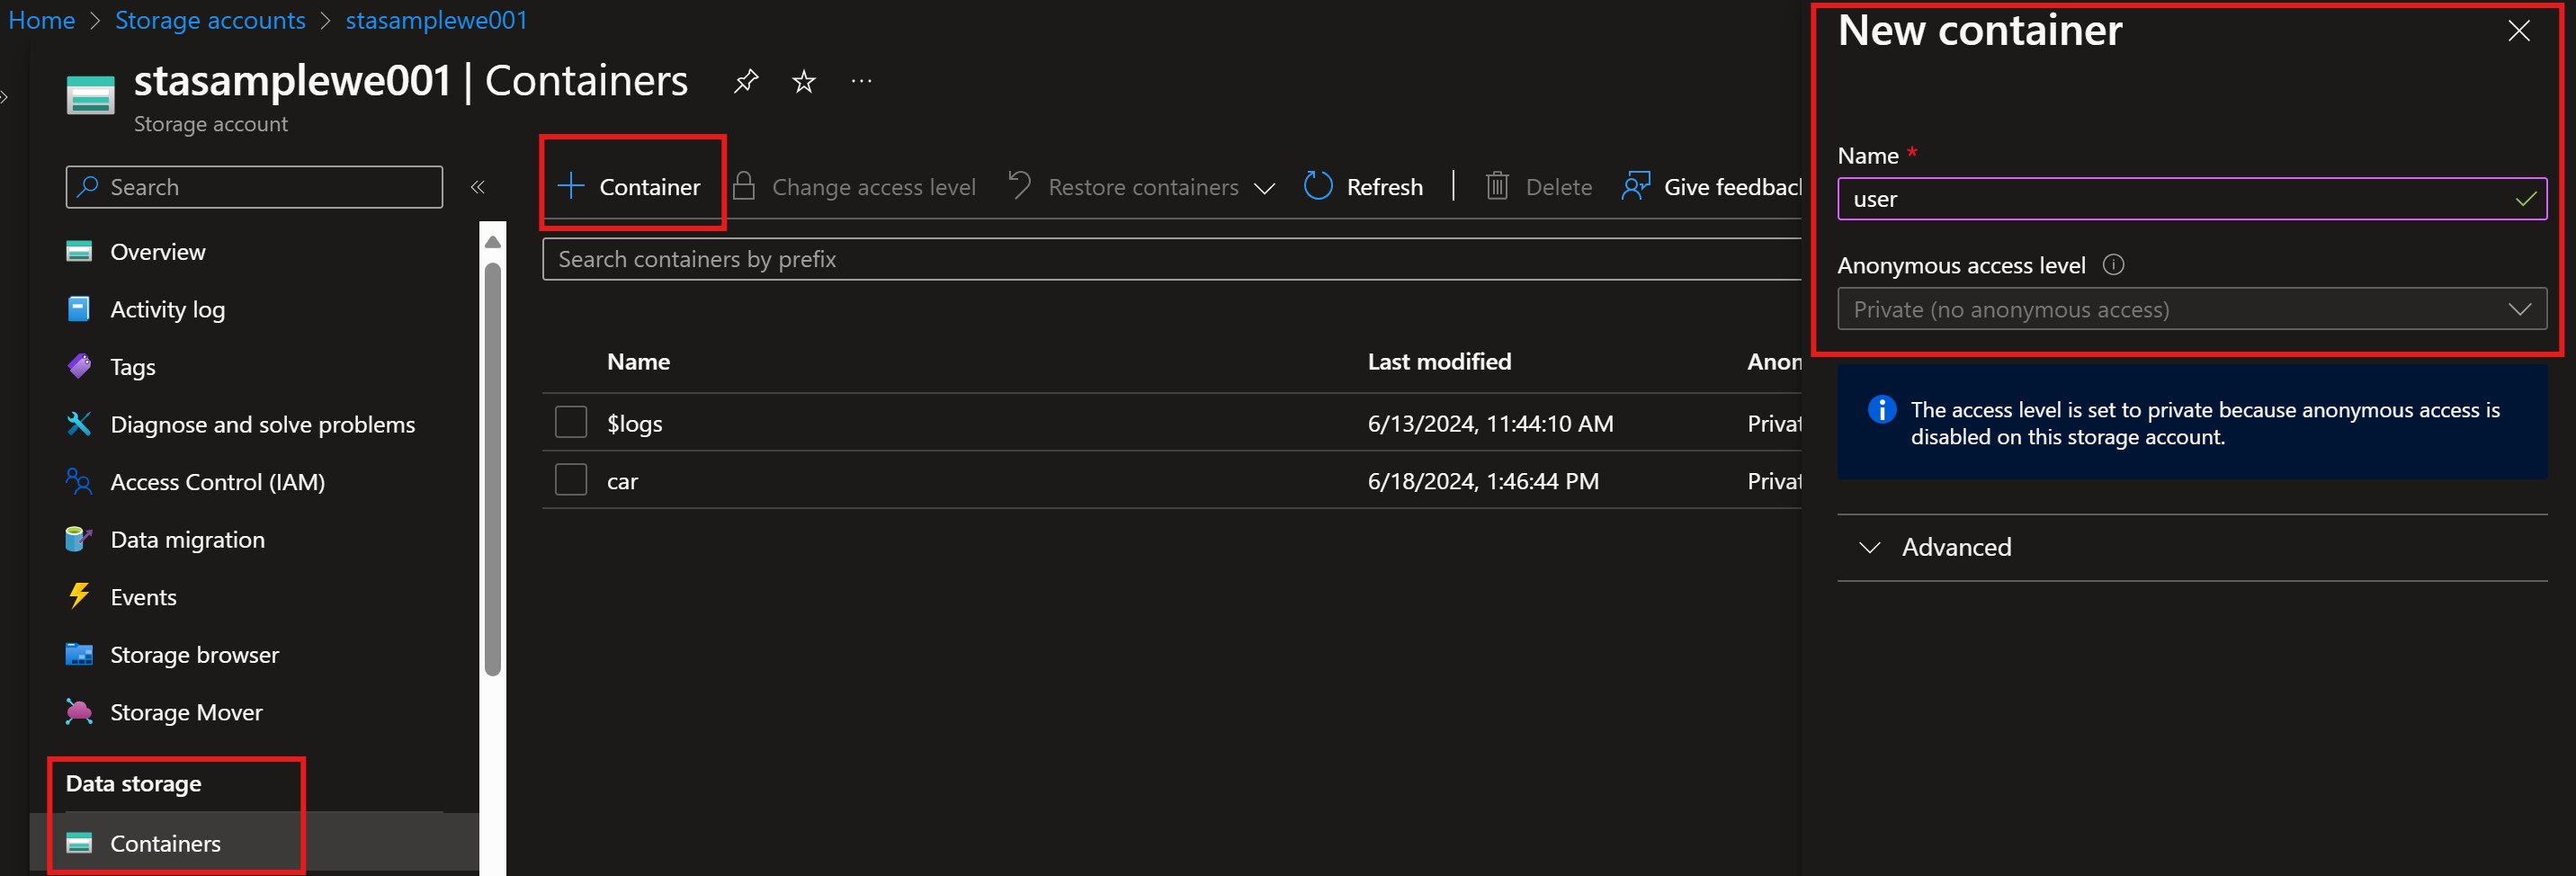Open the car container

(622, 481)
